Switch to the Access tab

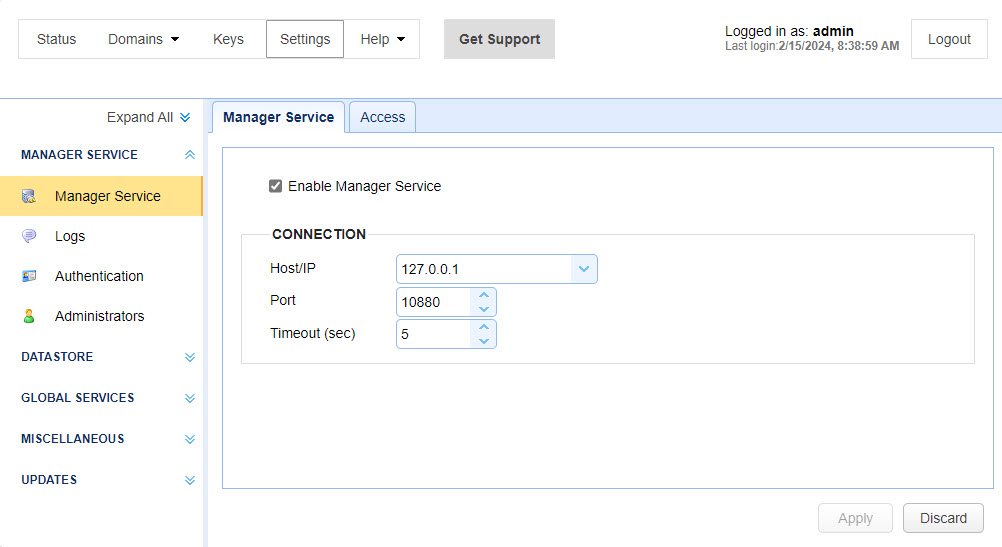[382, 117]
